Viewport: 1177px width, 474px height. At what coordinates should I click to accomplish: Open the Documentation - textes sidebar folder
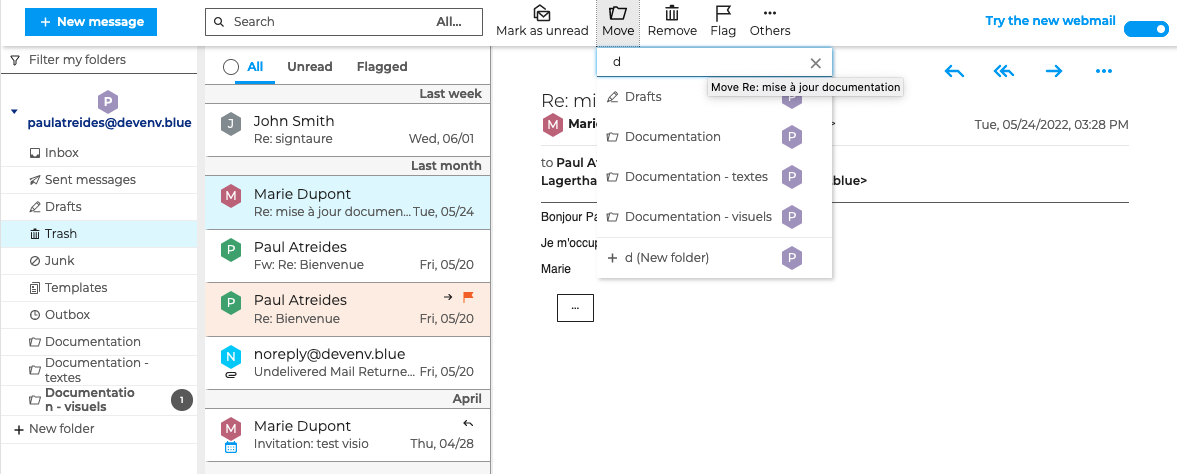[x=99, y=370]
